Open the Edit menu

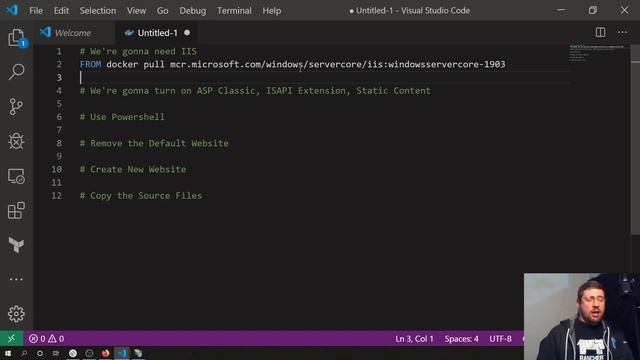(x=61, y=11)
